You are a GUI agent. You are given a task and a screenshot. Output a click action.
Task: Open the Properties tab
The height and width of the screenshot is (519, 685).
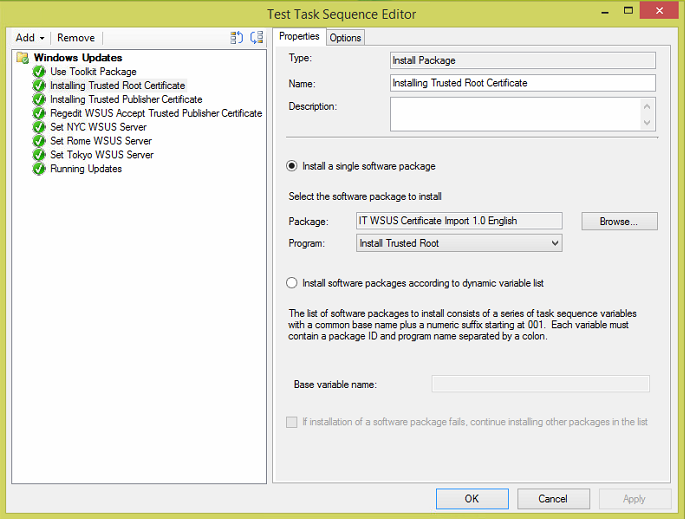pos(299,37)
